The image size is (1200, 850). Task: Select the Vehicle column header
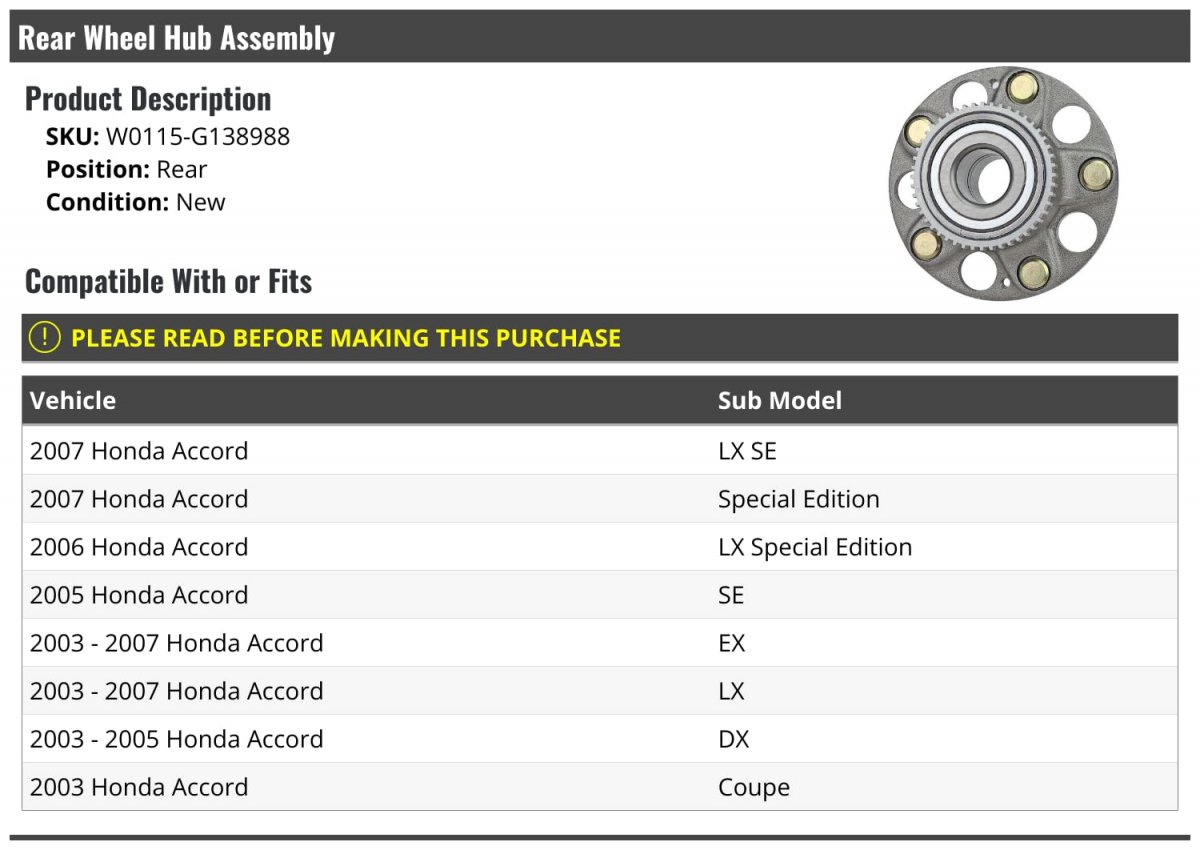(73, 400)
